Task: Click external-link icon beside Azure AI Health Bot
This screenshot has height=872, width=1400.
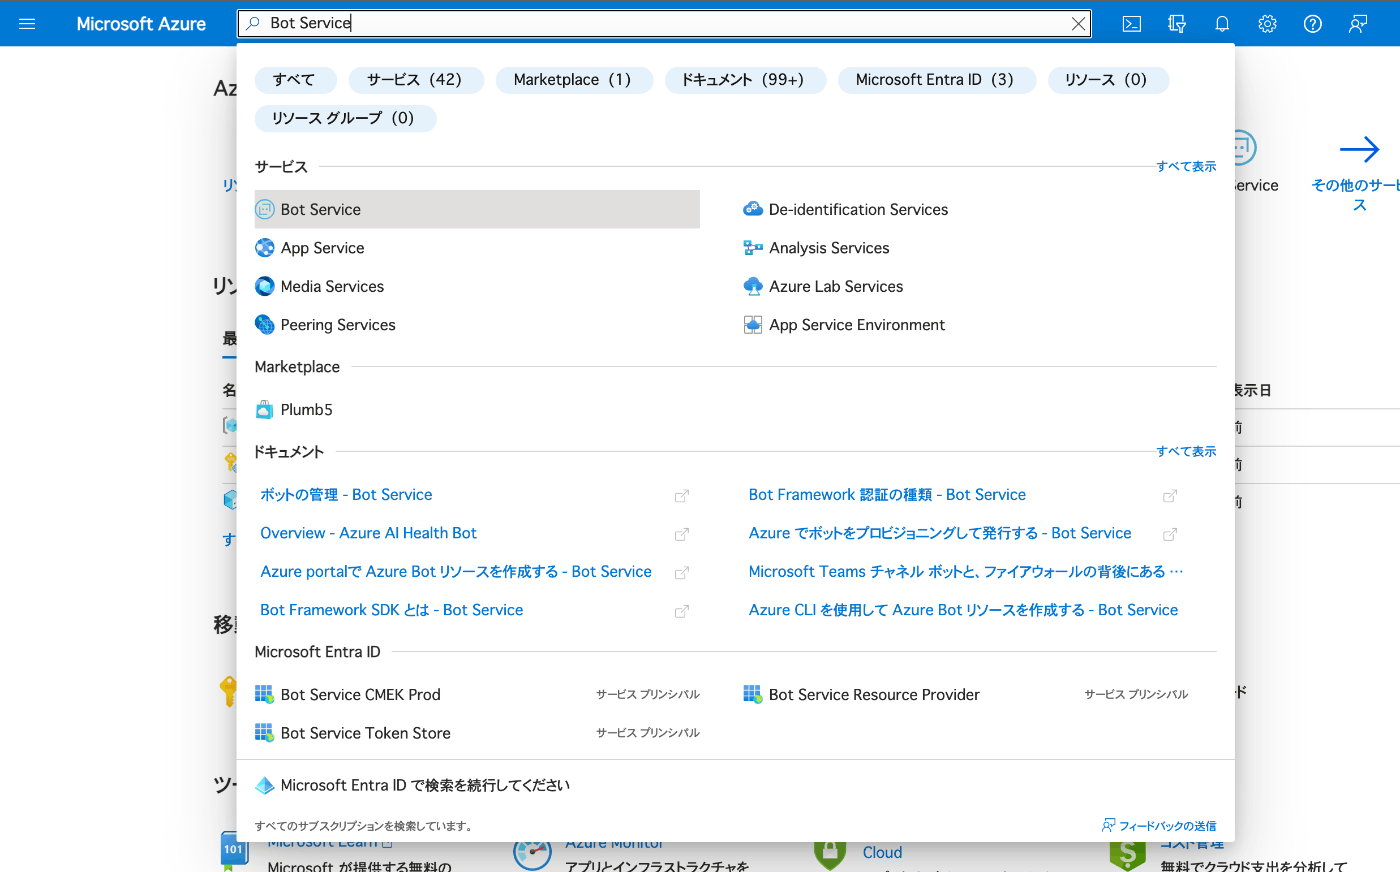Action: 682,534
